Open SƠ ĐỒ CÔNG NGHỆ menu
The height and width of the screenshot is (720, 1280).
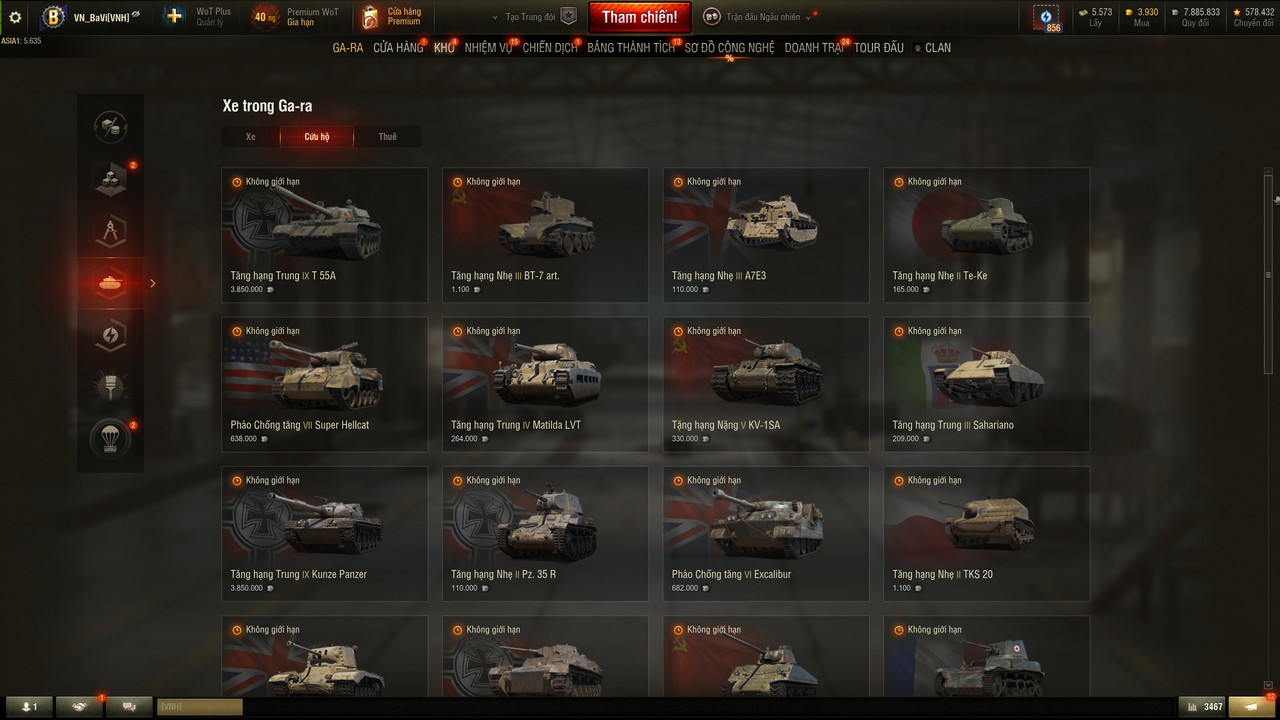729,48
